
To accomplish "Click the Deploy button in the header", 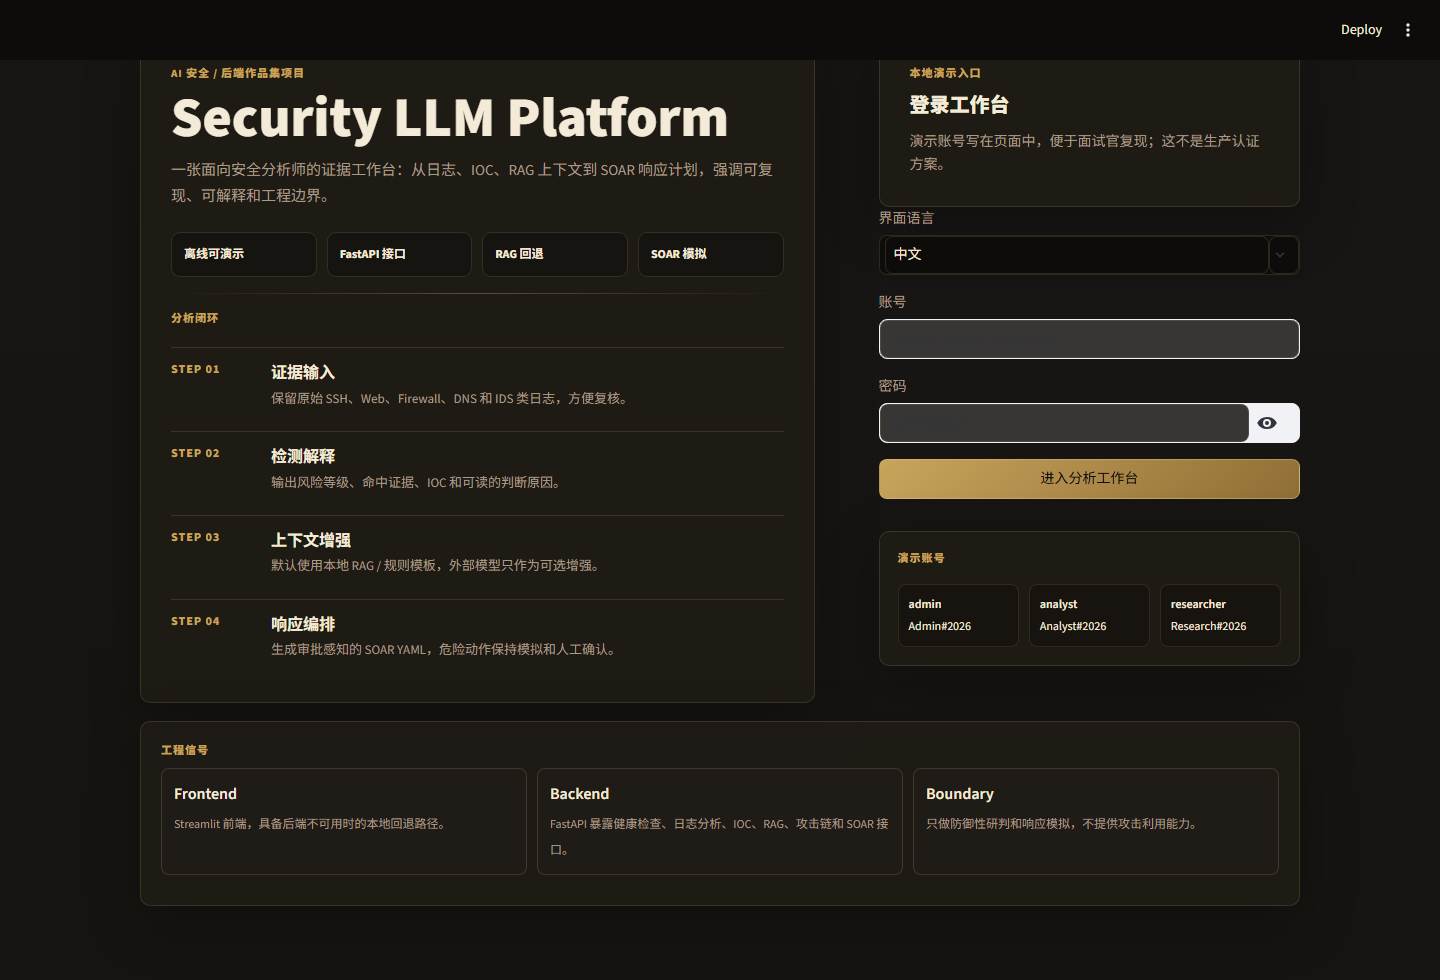I will tap(1361, 30).
